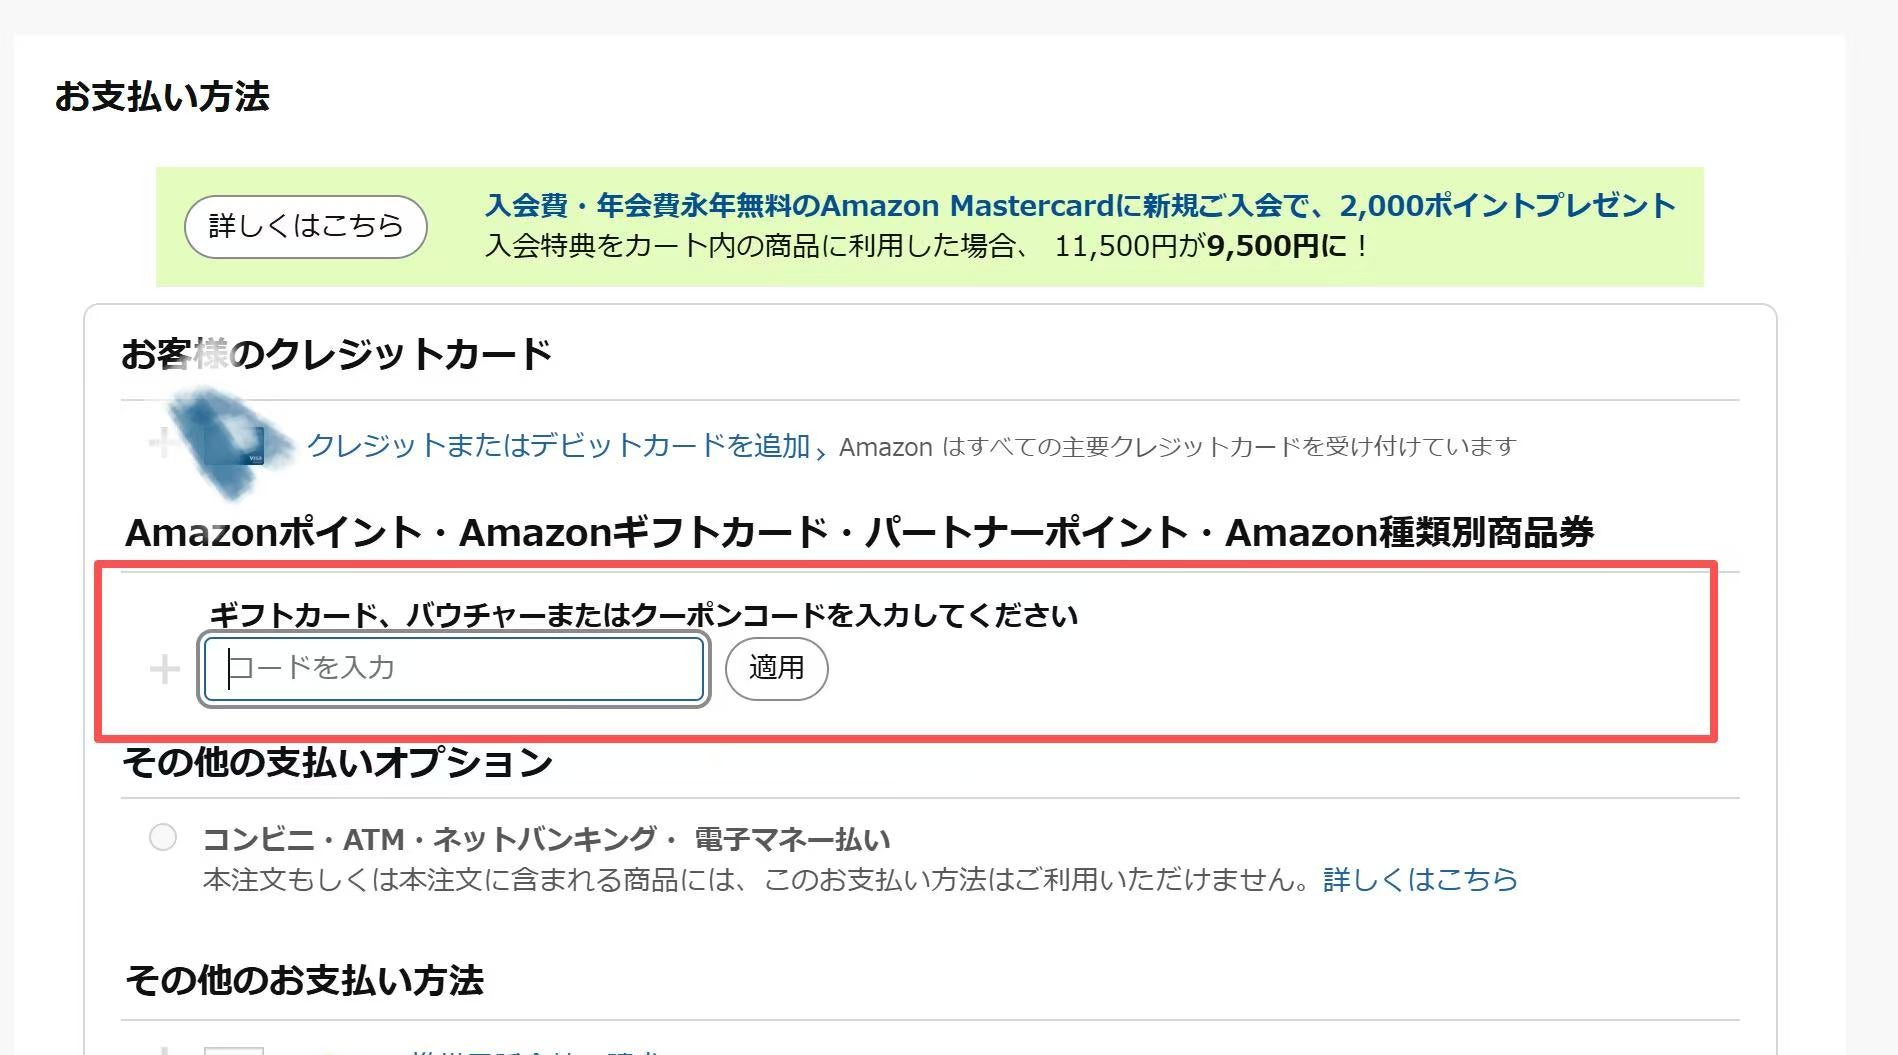Viewport: 1898px width, 1055px height.
Task: Click the plus icon beside the Visa card
Action: [x=162, y=443]
